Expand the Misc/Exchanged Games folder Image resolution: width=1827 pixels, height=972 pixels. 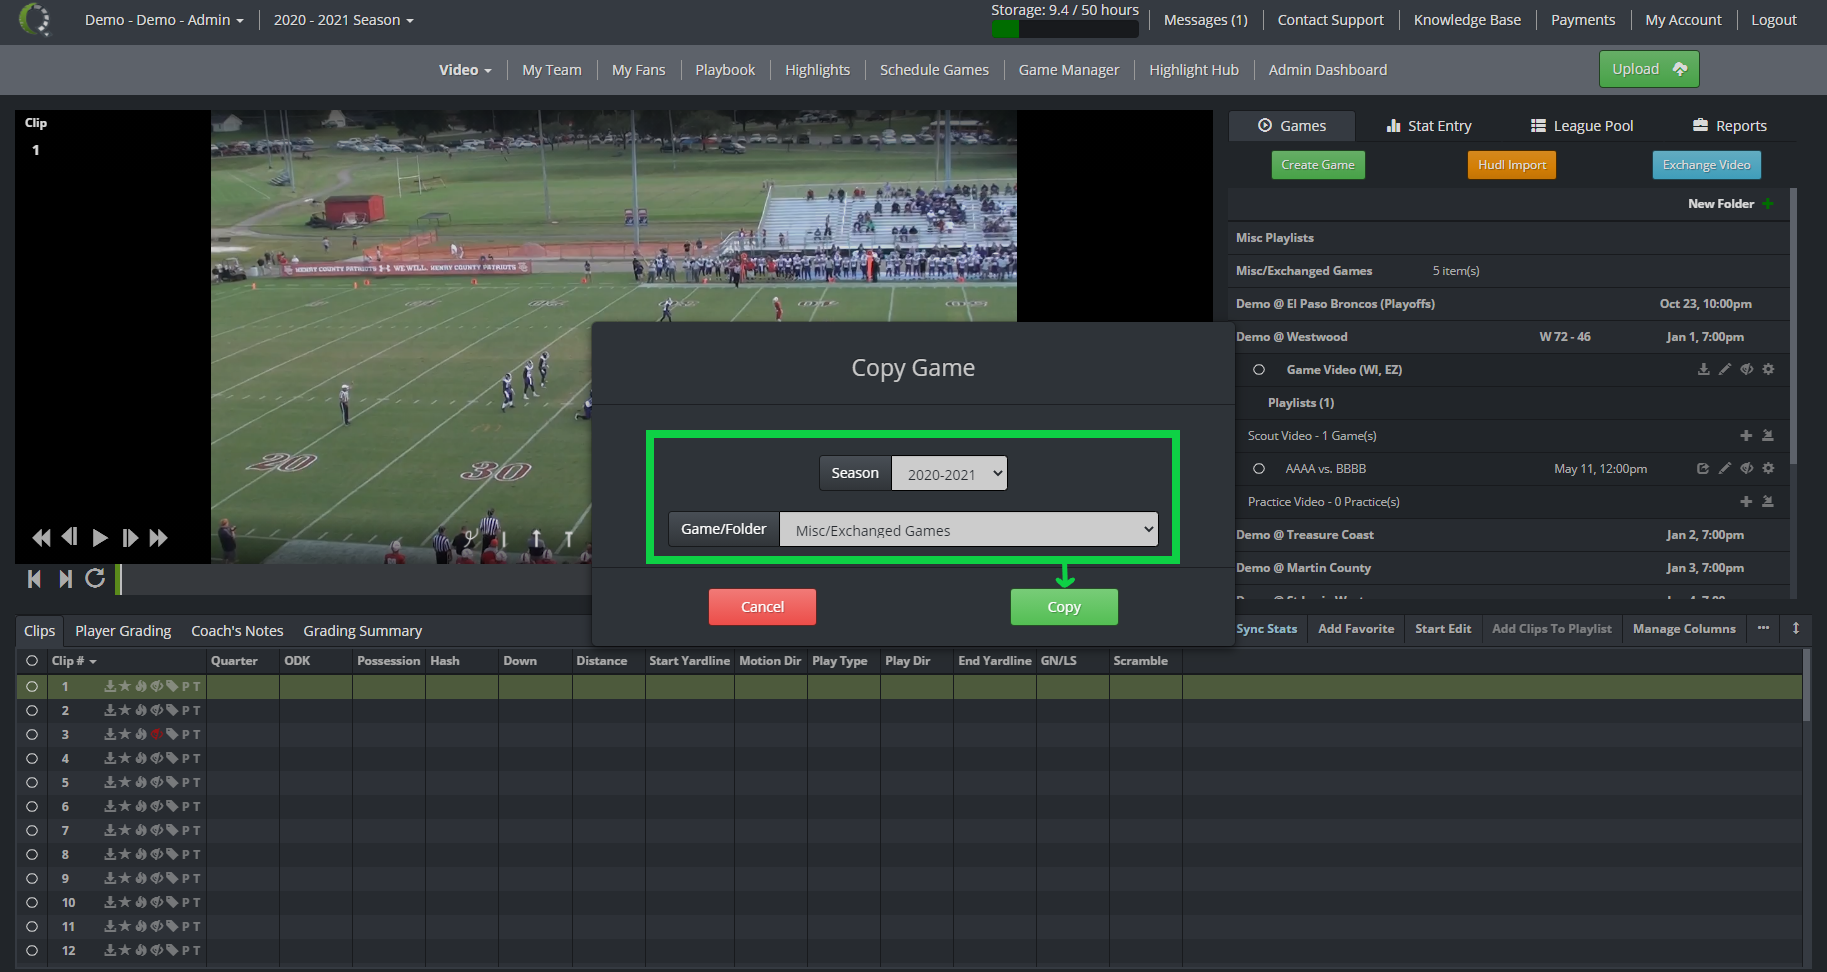click(1304, 270)
